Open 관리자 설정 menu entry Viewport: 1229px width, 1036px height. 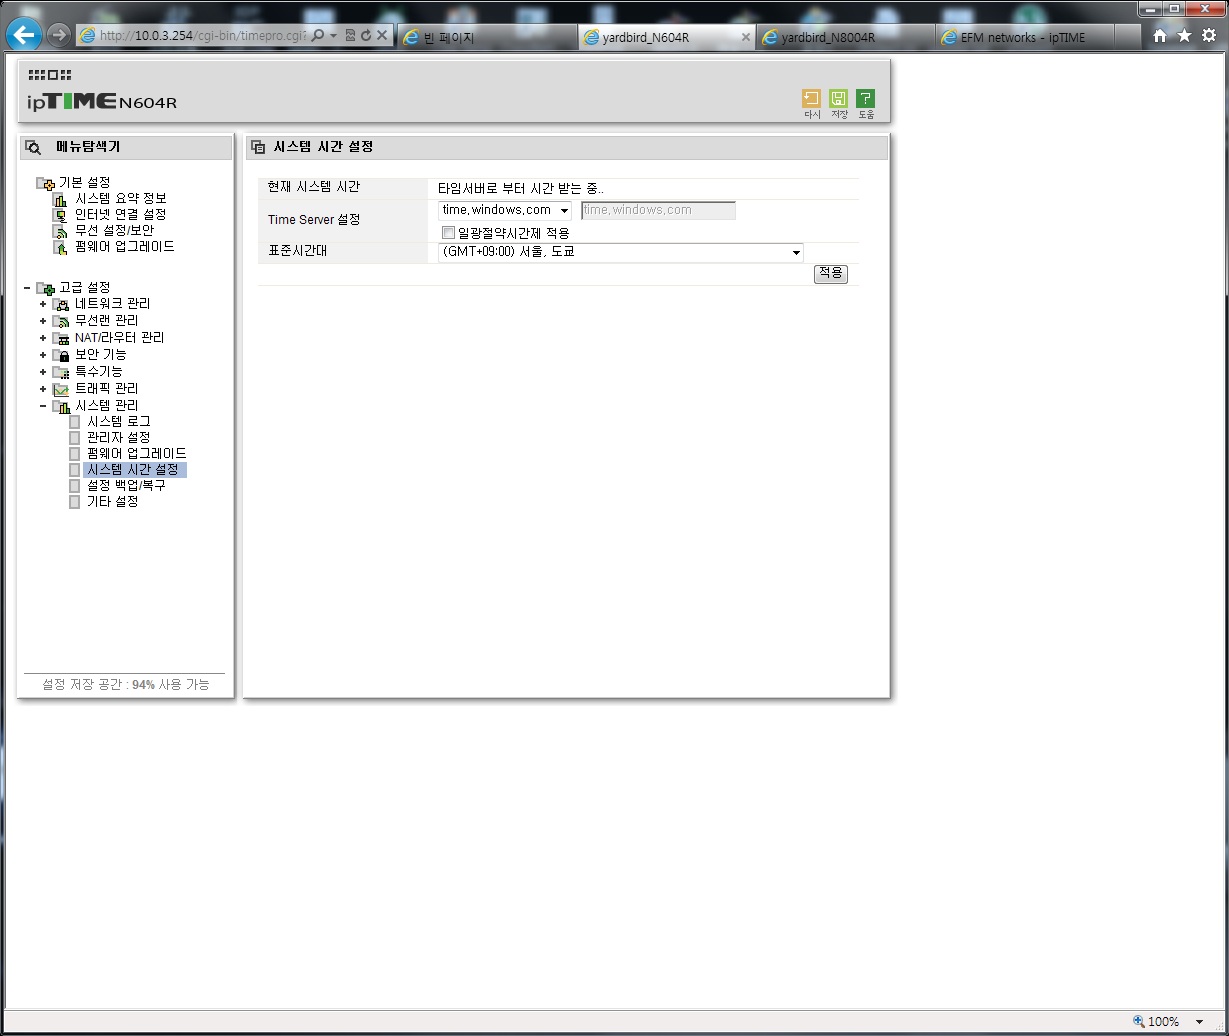[x=118, y=438]
